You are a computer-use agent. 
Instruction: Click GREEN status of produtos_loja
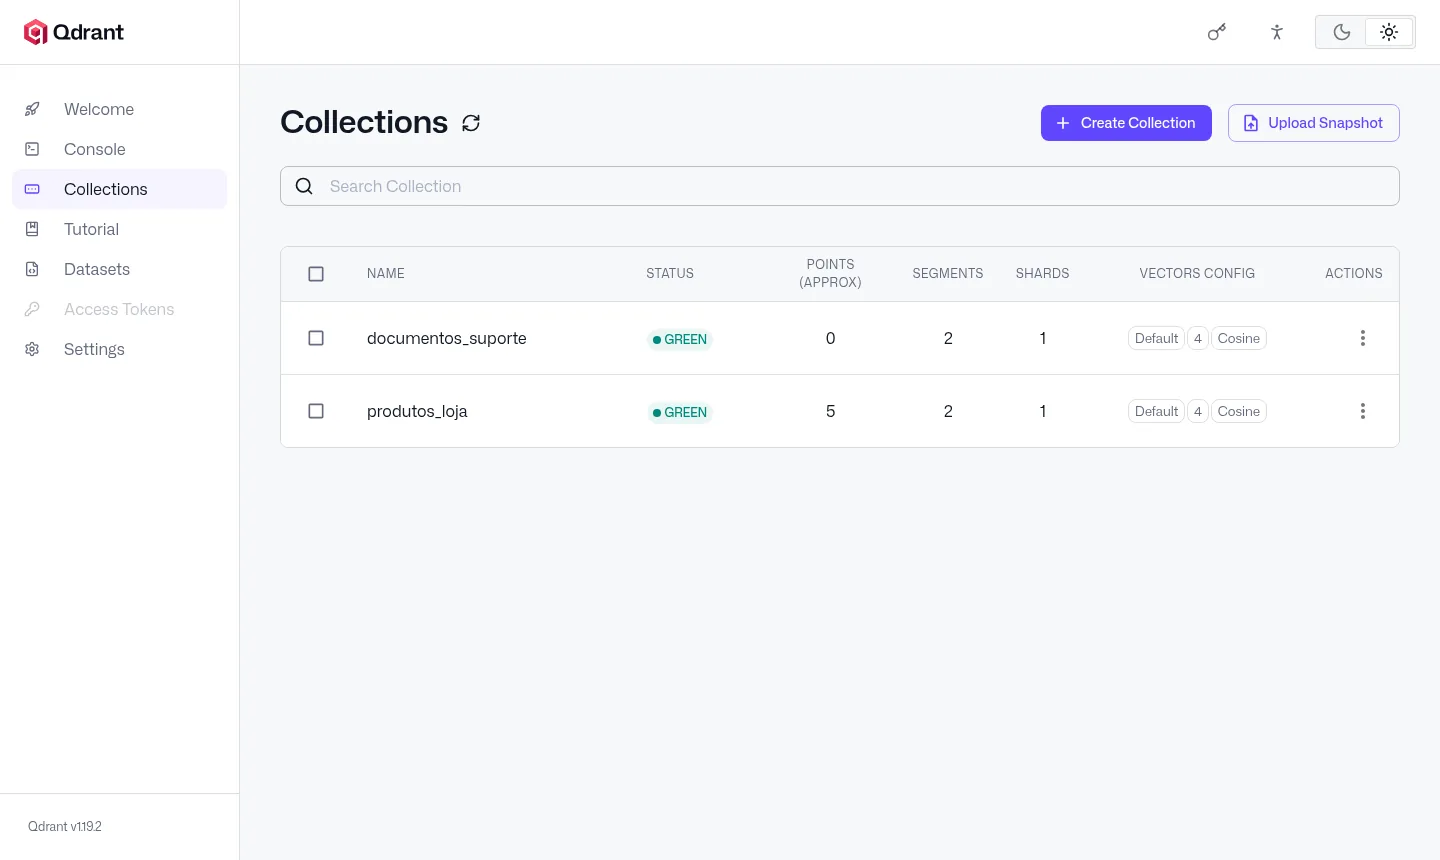click(x=680, y=412)
